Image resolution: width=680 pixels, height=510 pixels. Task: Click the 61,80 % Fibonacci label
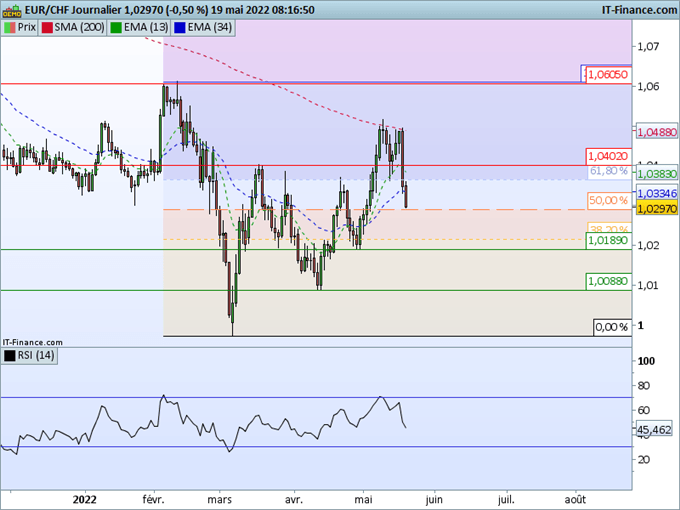(608, 171)
